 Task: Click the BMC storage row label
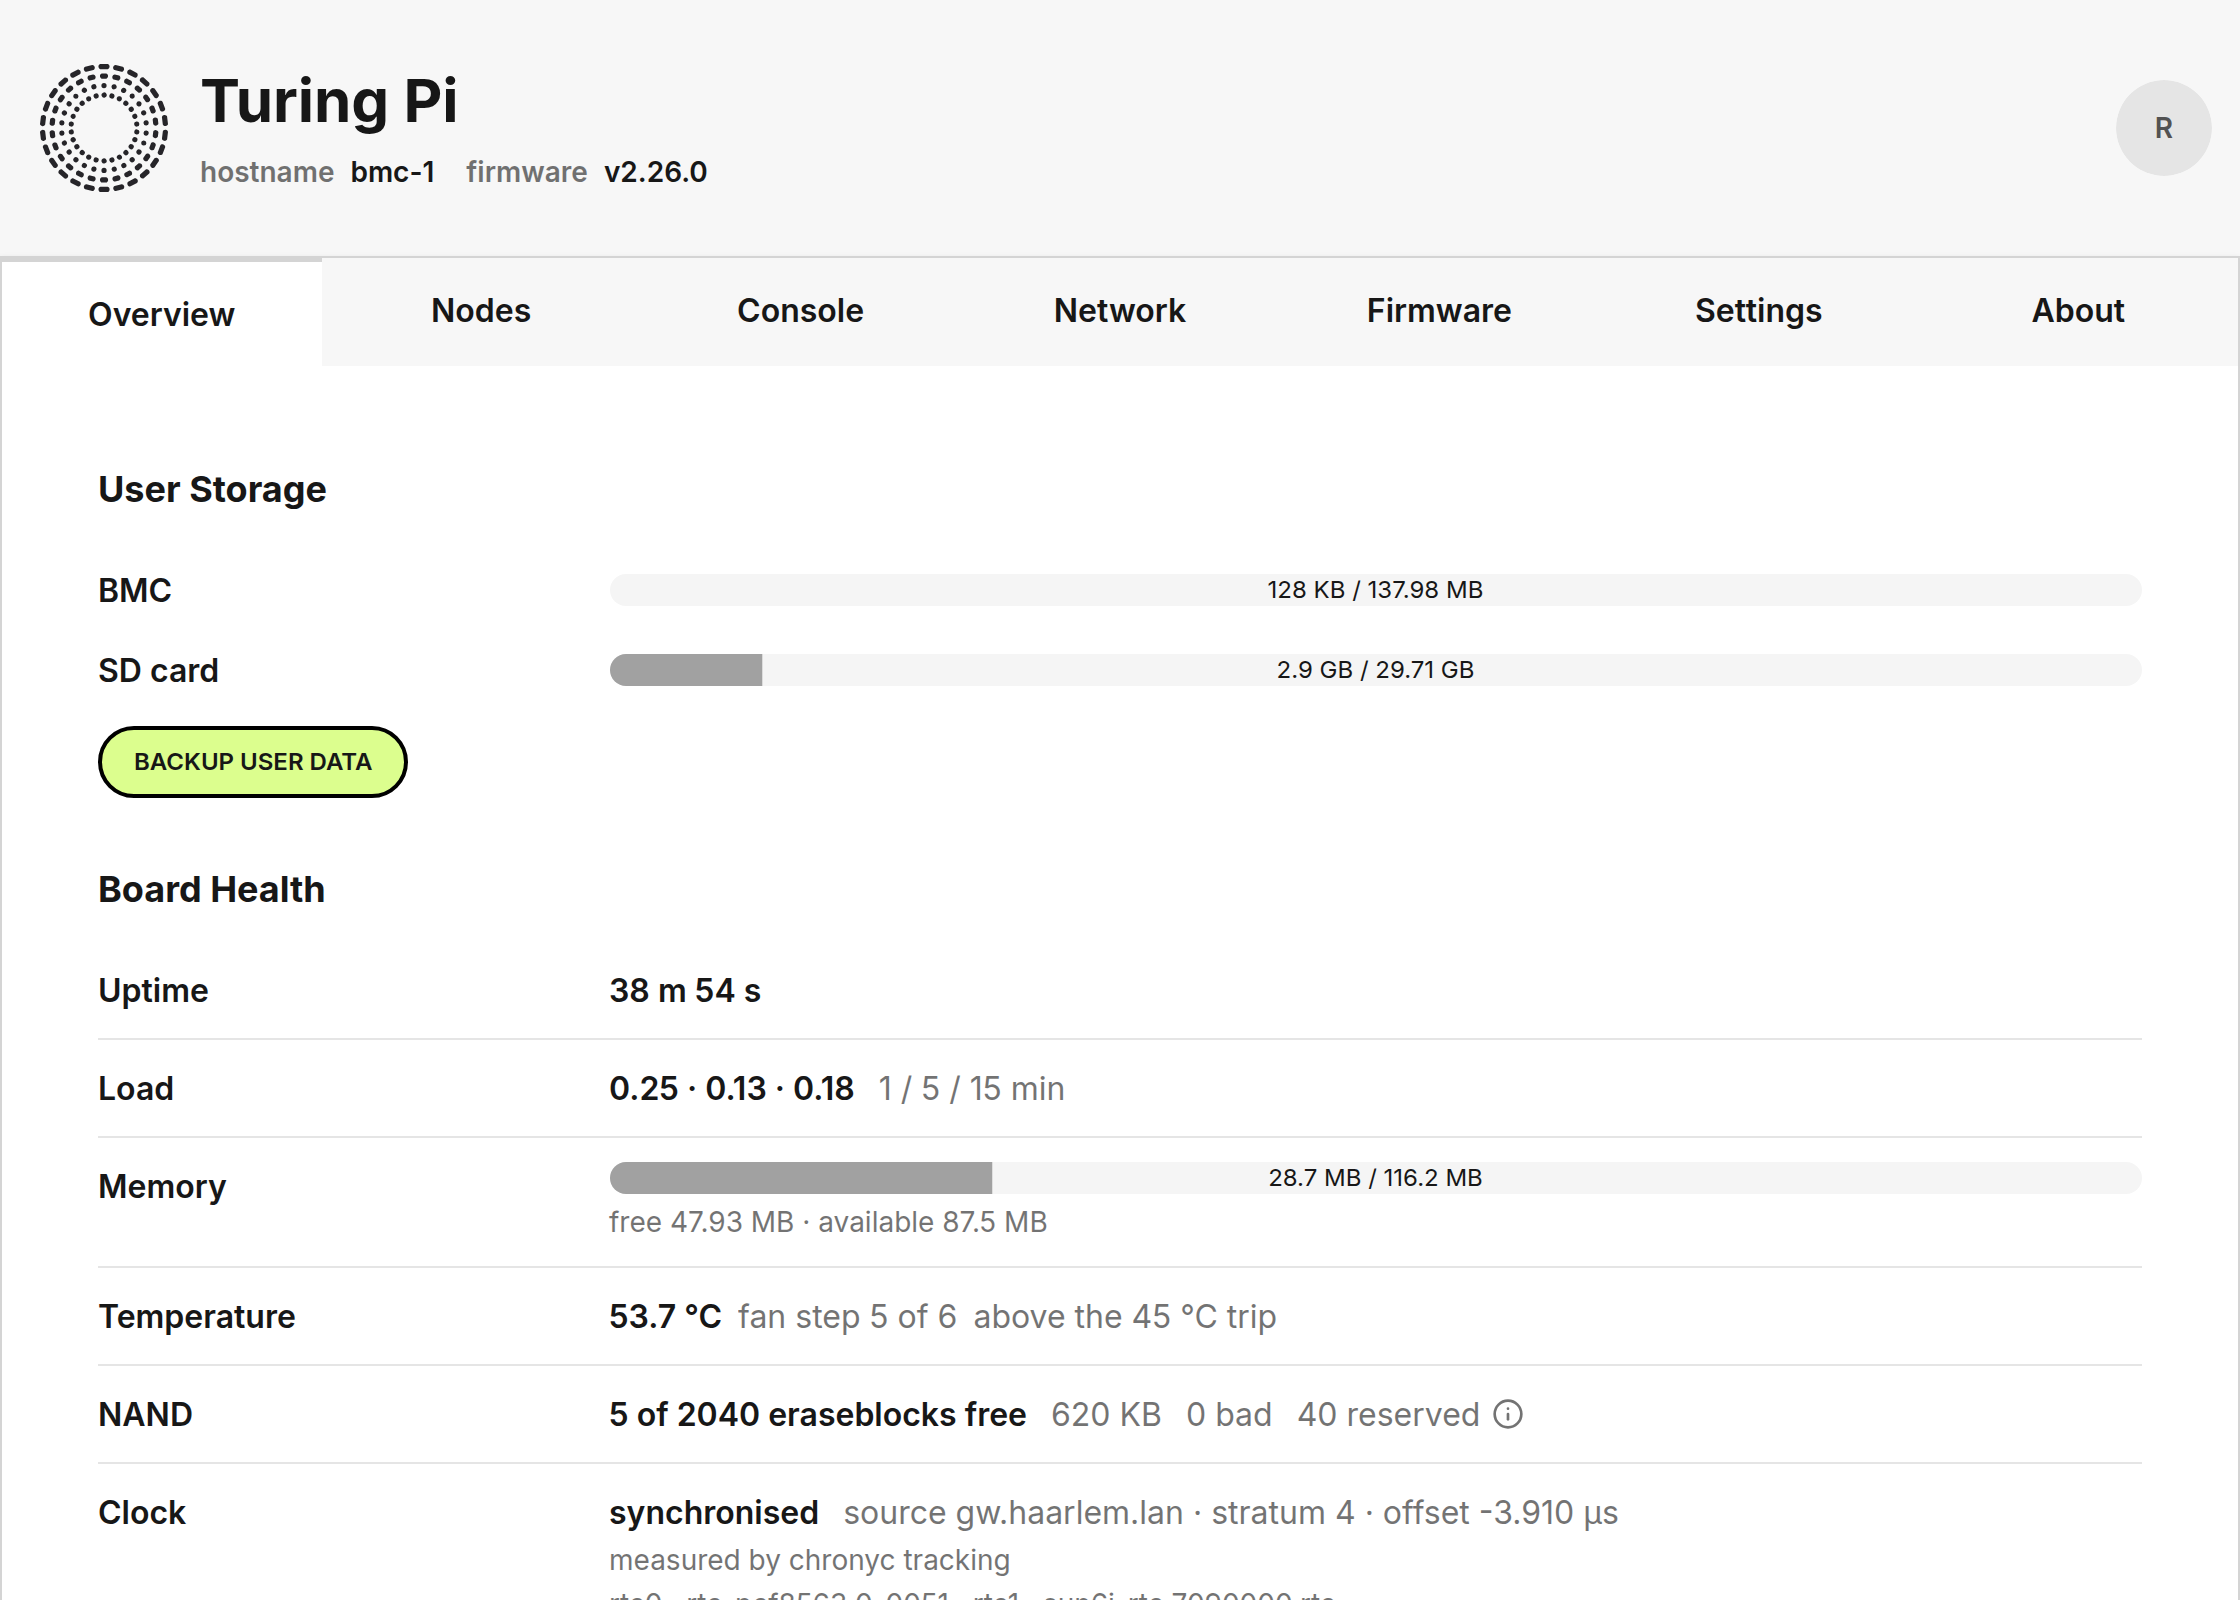(x=135, y=590)
